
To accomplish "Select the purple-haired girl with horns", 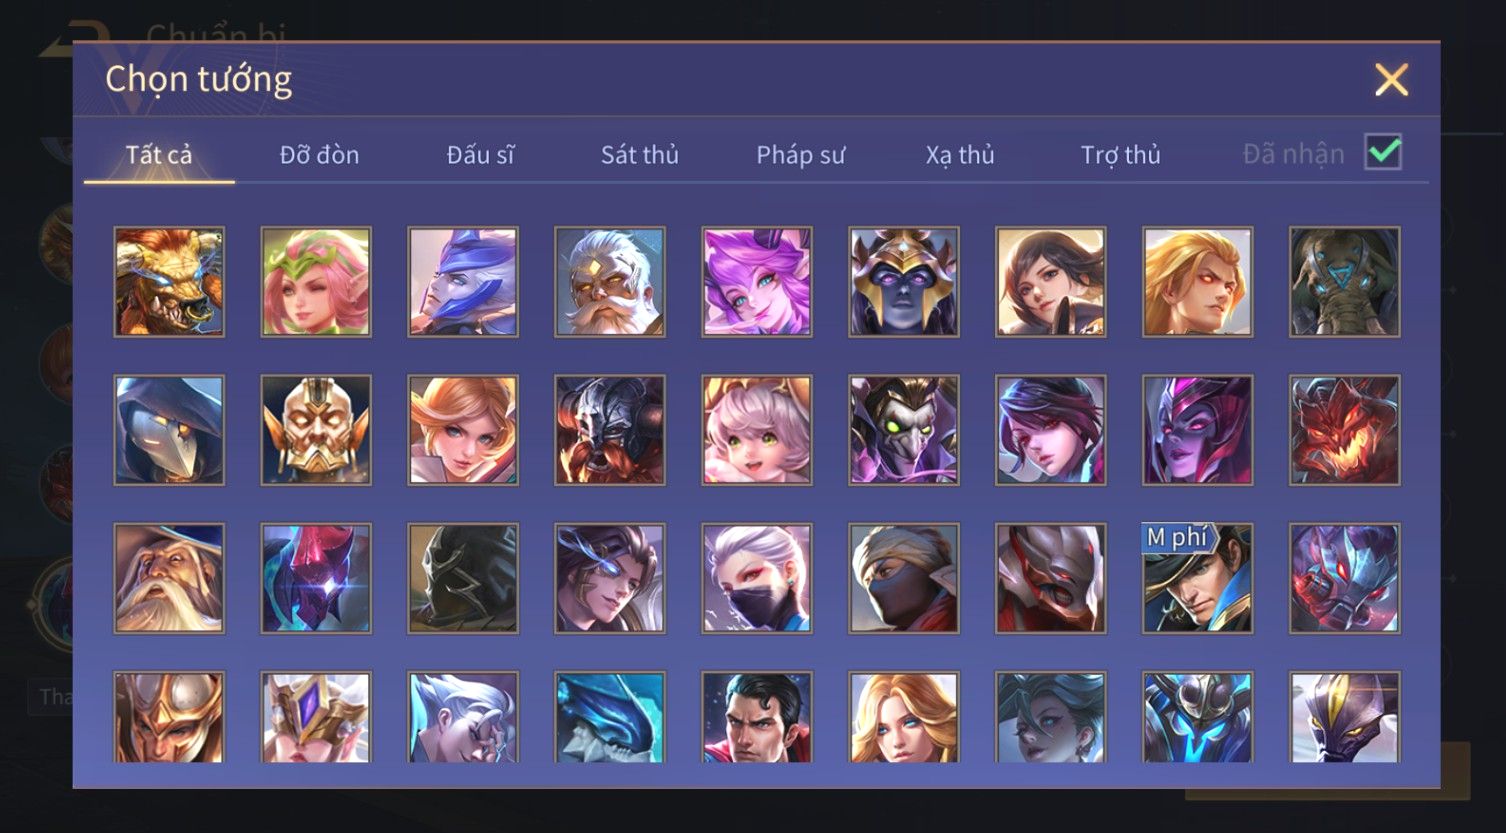I will 757,281.
